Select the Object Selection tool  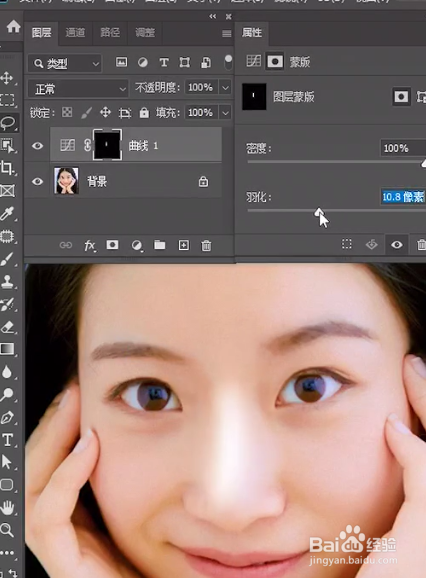point(7,145)
